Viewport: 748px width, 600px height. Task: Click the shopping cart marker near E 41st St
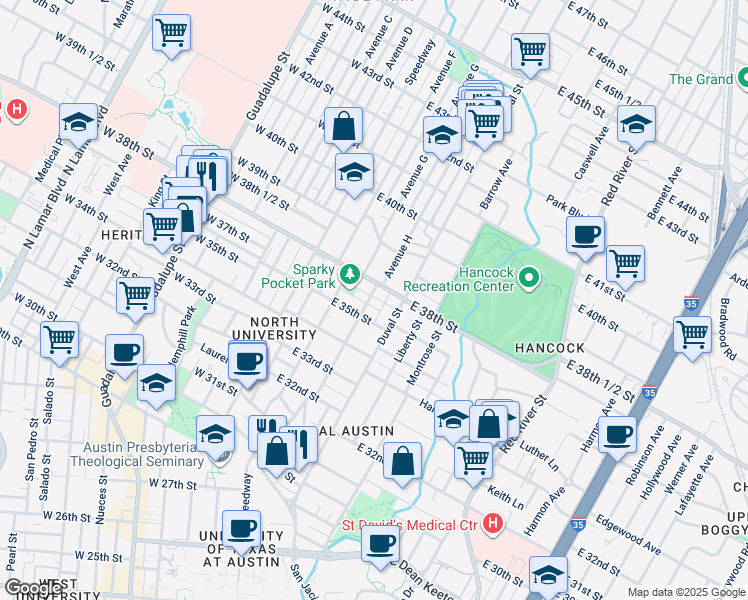tap(625, 264)
